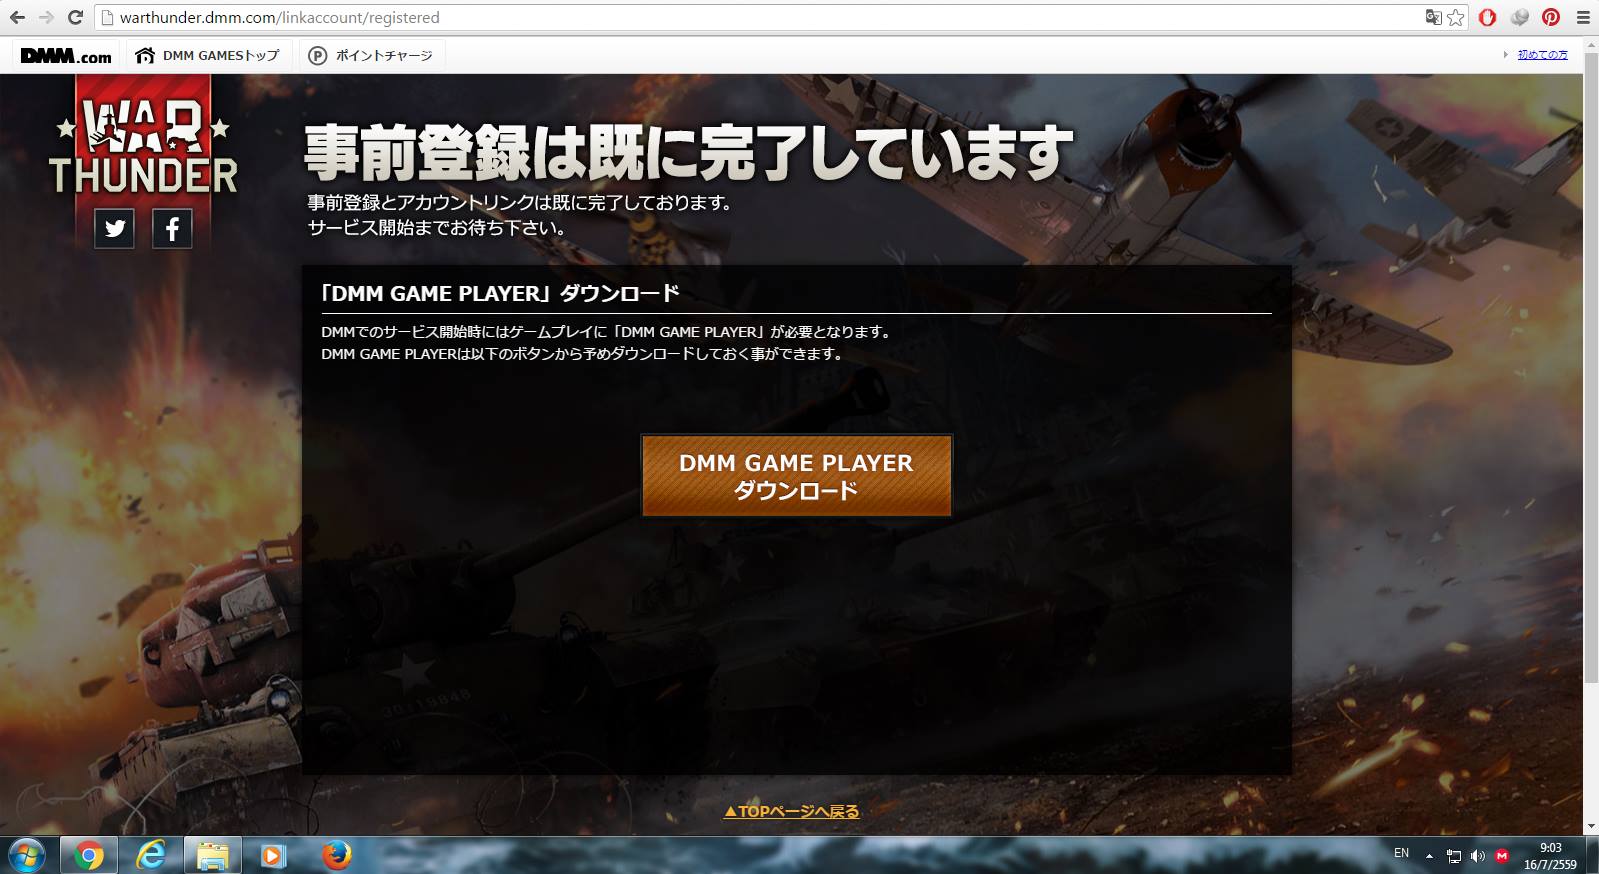
Task: Launch Internet Explorer from the taskbar
Action: (151, 856)
